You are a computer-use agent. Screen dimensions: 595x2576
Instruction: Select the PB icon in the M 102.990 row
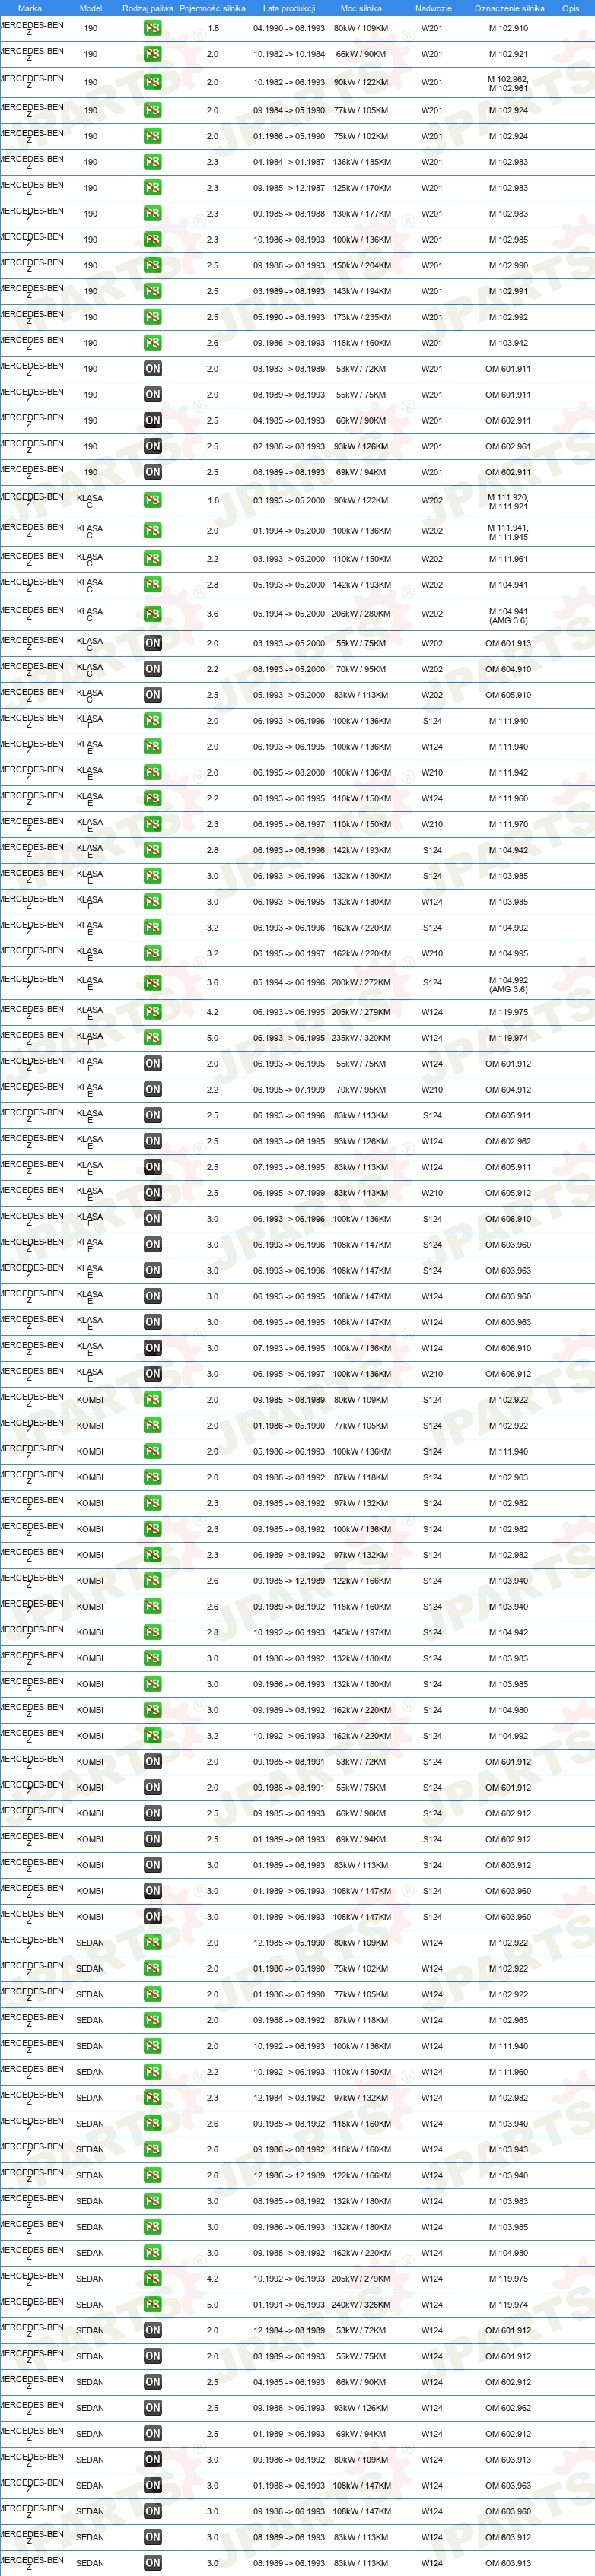pyautogui.click(x=152, y=265)
